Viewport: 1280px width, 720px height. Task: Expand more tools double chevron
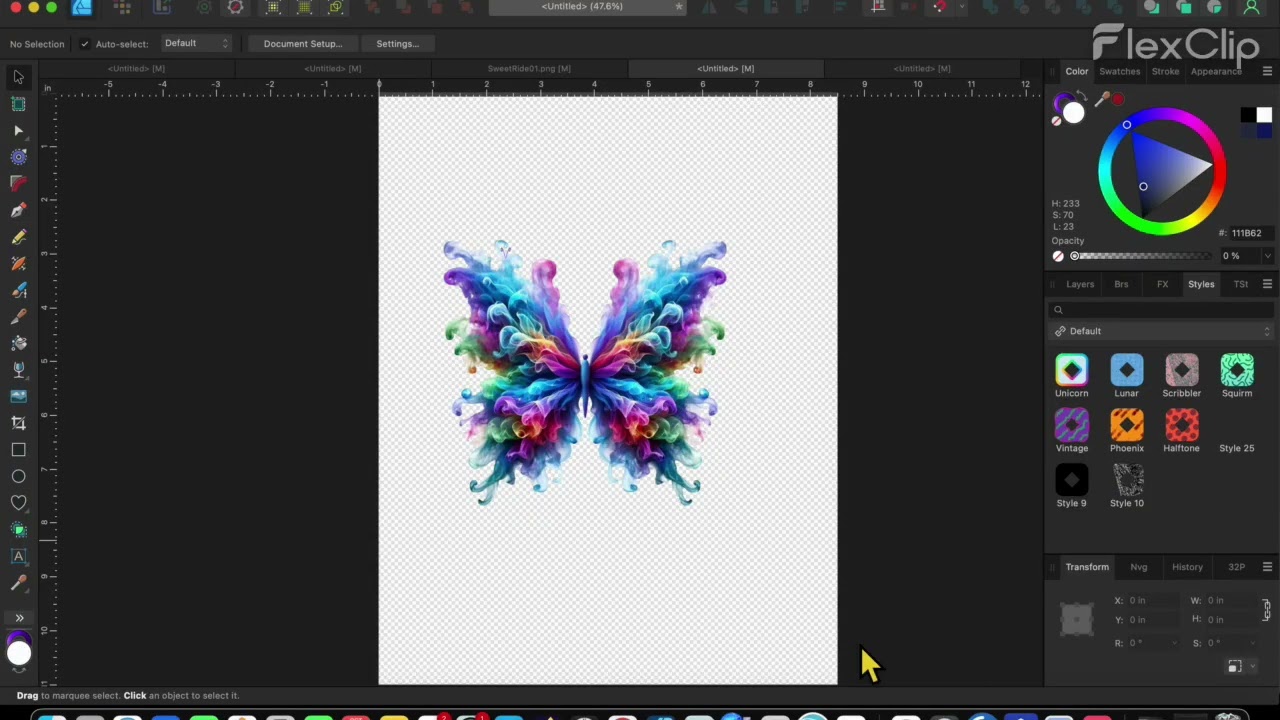18,617
